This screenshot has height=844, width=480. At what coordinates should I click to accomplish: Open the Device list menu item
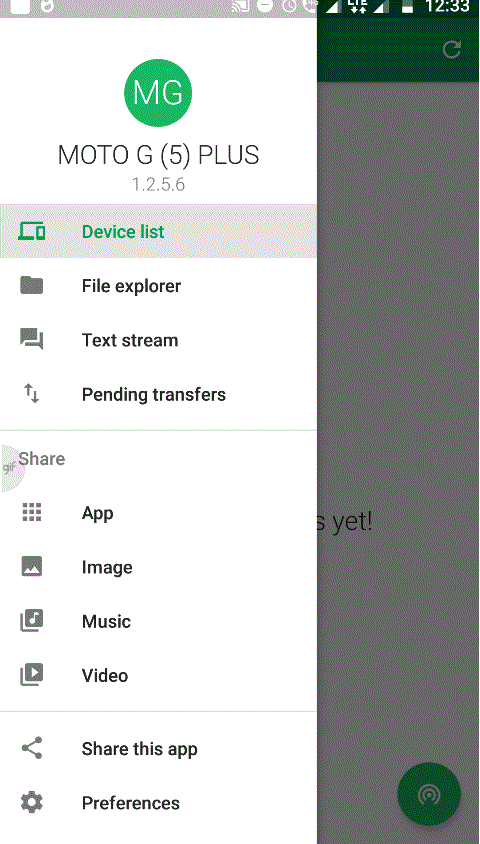coord(158,231)
